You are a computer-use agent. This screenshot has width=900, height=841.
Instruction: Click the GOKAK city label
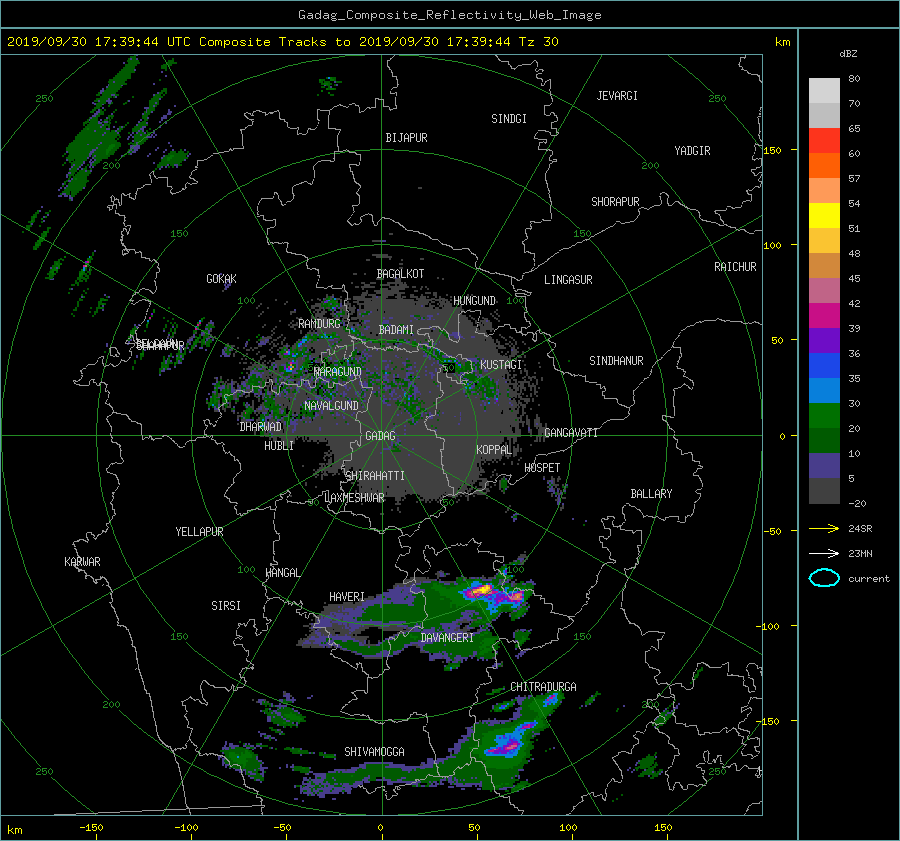pyautogui.click(x=222, y=279)
